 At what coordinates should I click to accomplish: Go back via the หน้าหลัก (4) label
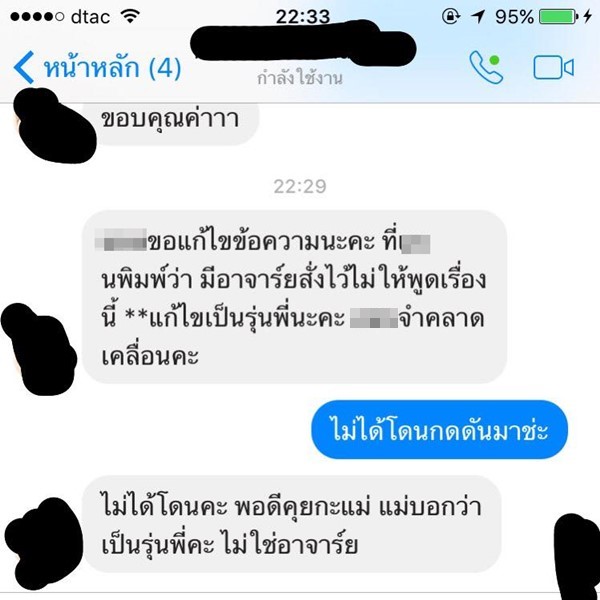[112, 68]
